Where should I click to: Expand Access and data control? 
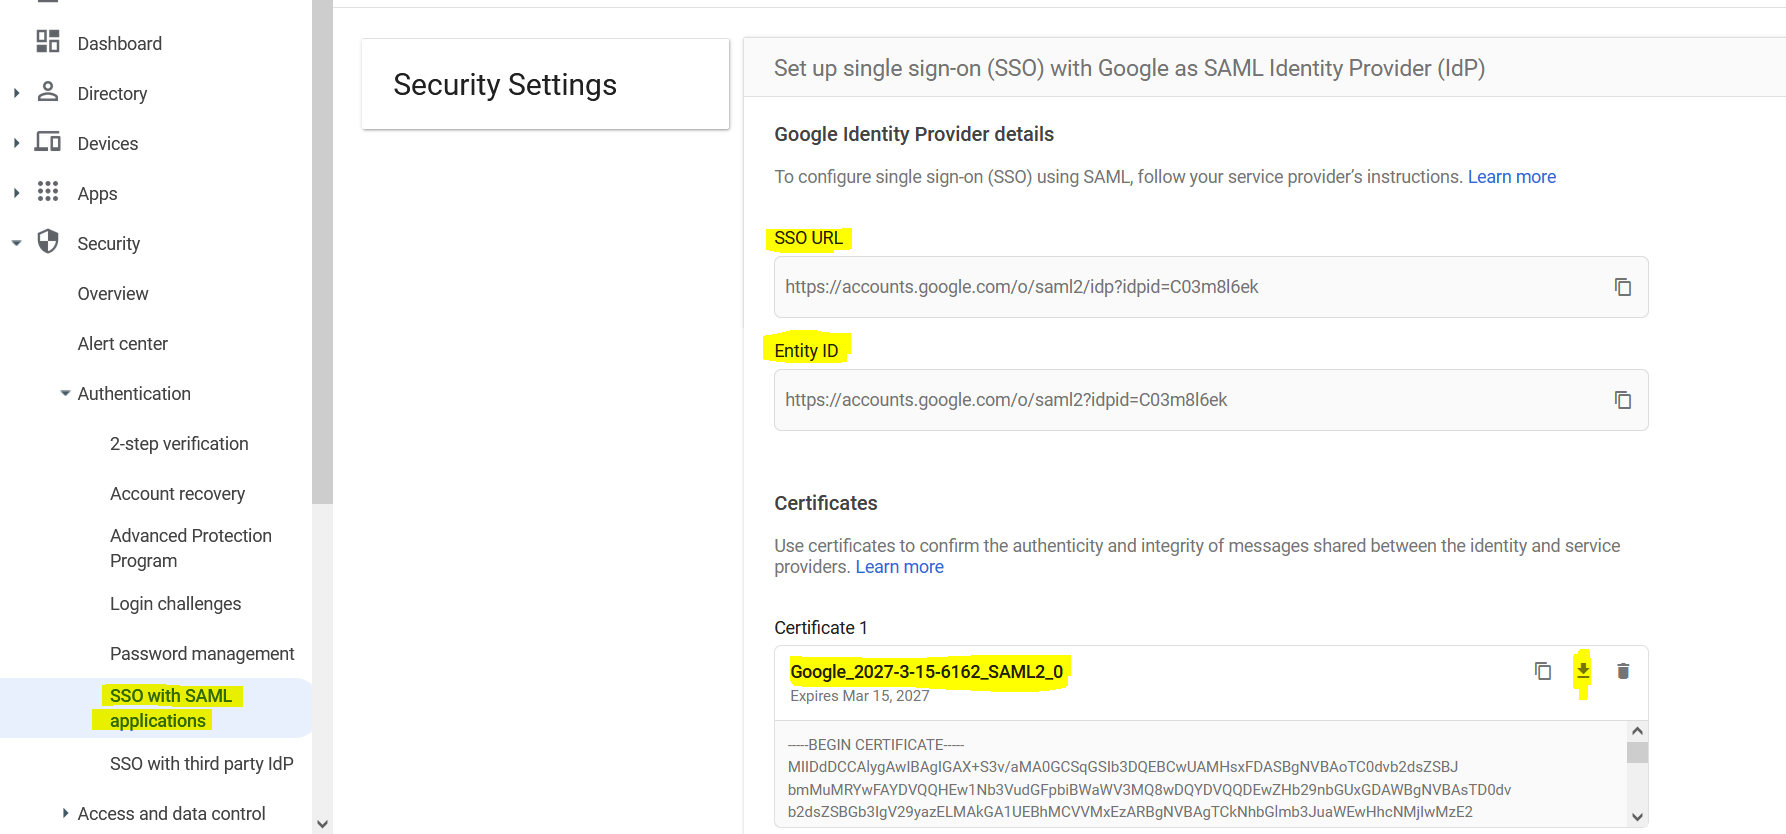coord(65,813)
